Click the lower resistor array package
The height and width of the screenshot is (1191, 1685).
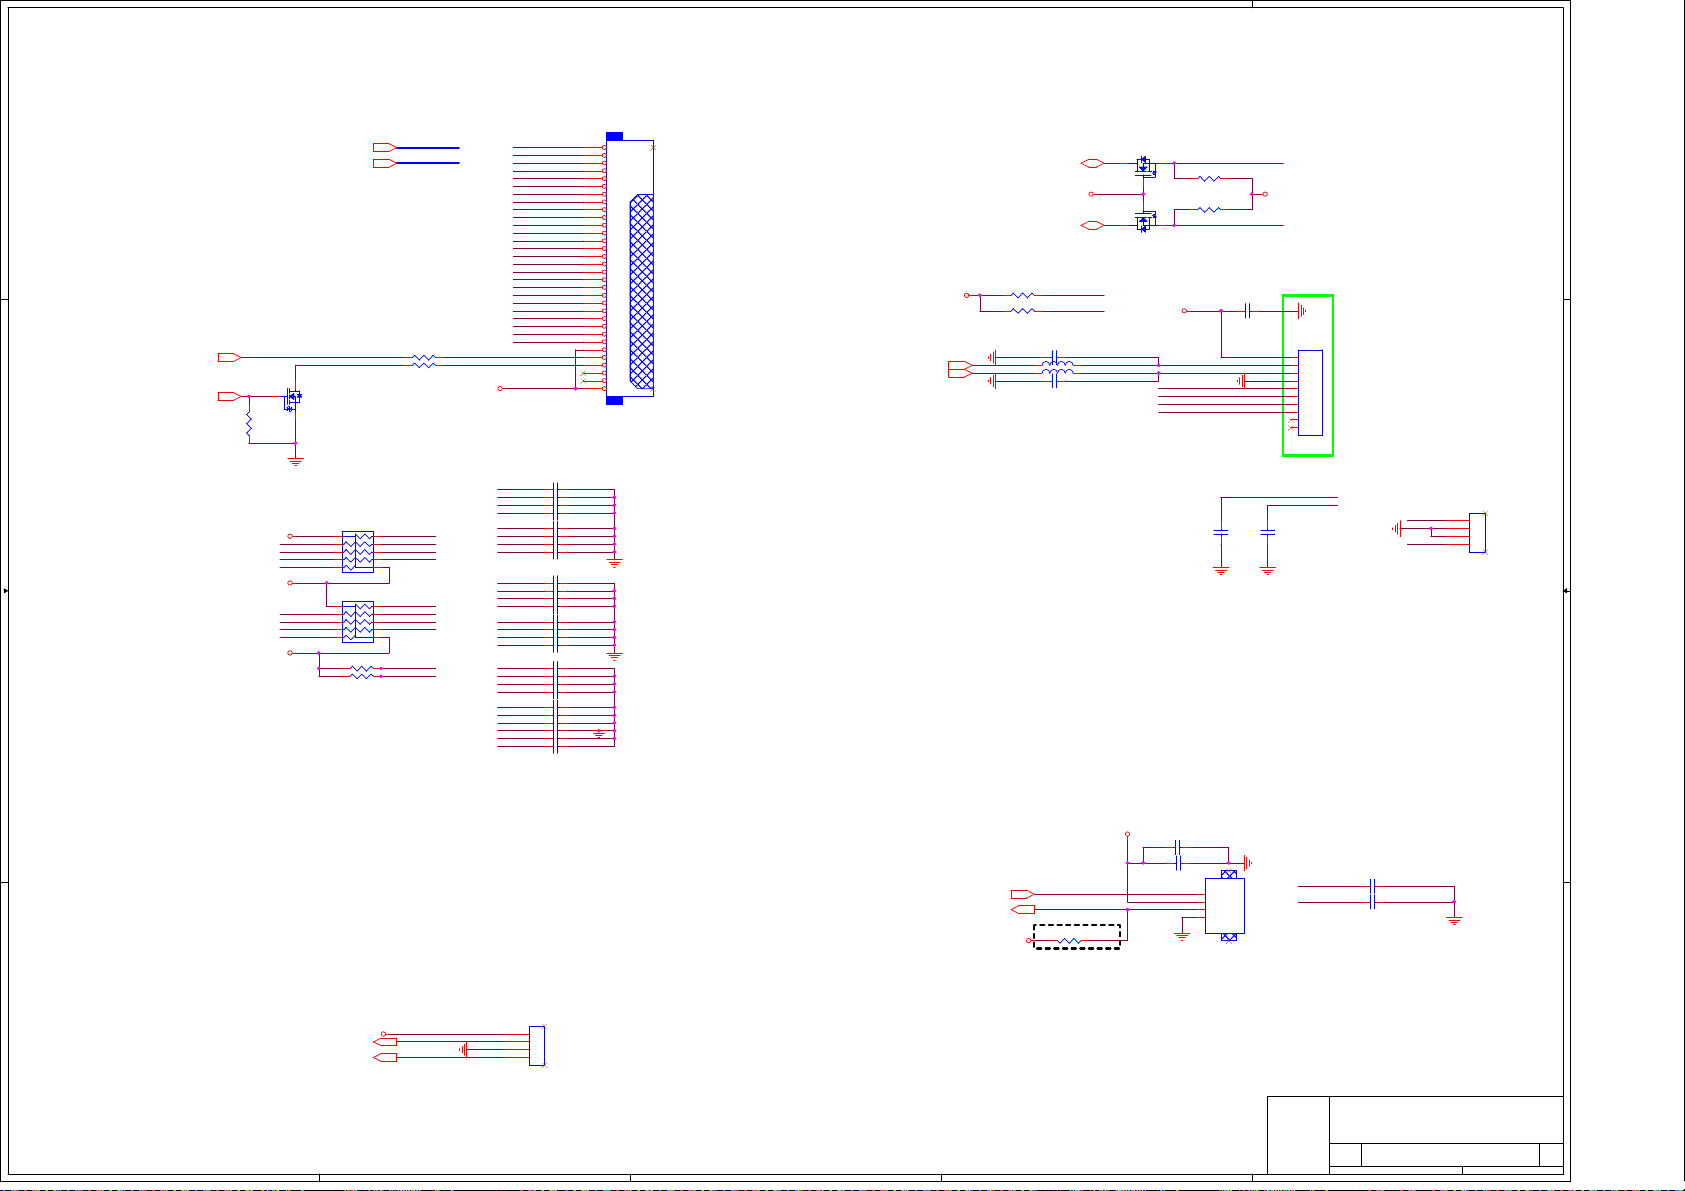pyautogui.click(x=357, y=621)
